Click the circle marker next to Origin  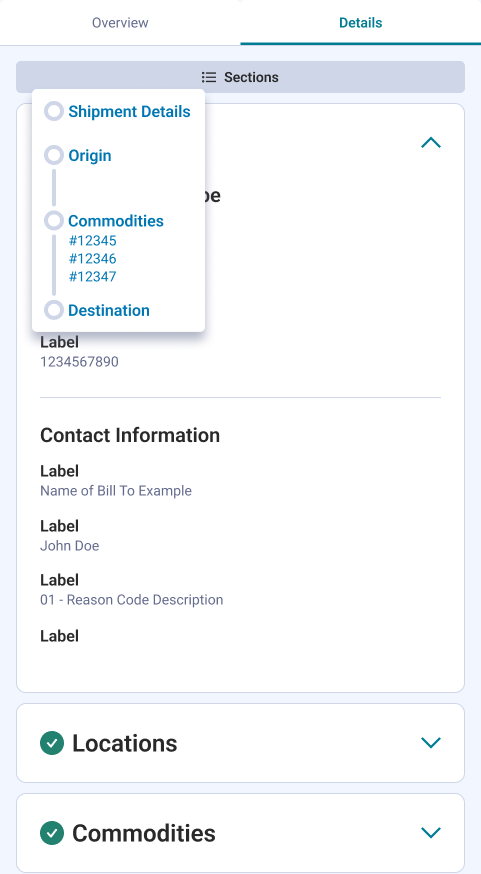pyautogui.click(x=54, y=155)
